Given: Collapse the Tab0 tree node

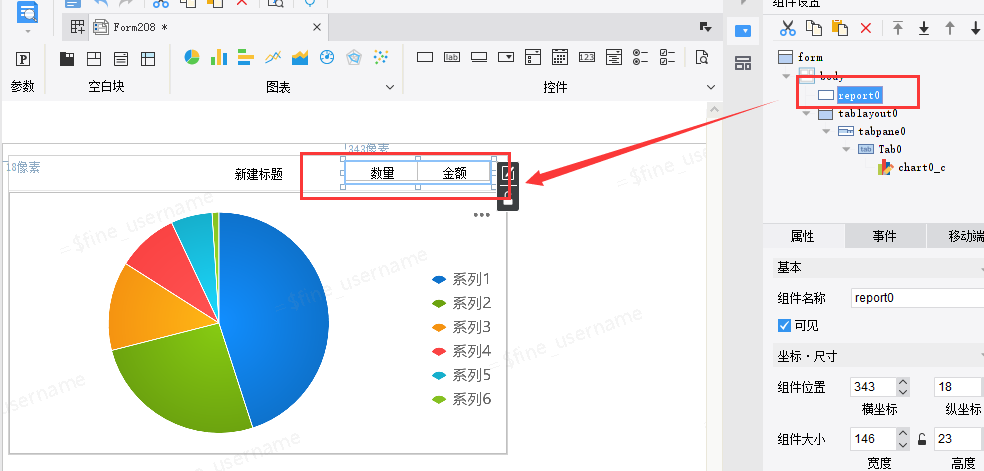Looking at the screenshot, I should click(847, 149).
